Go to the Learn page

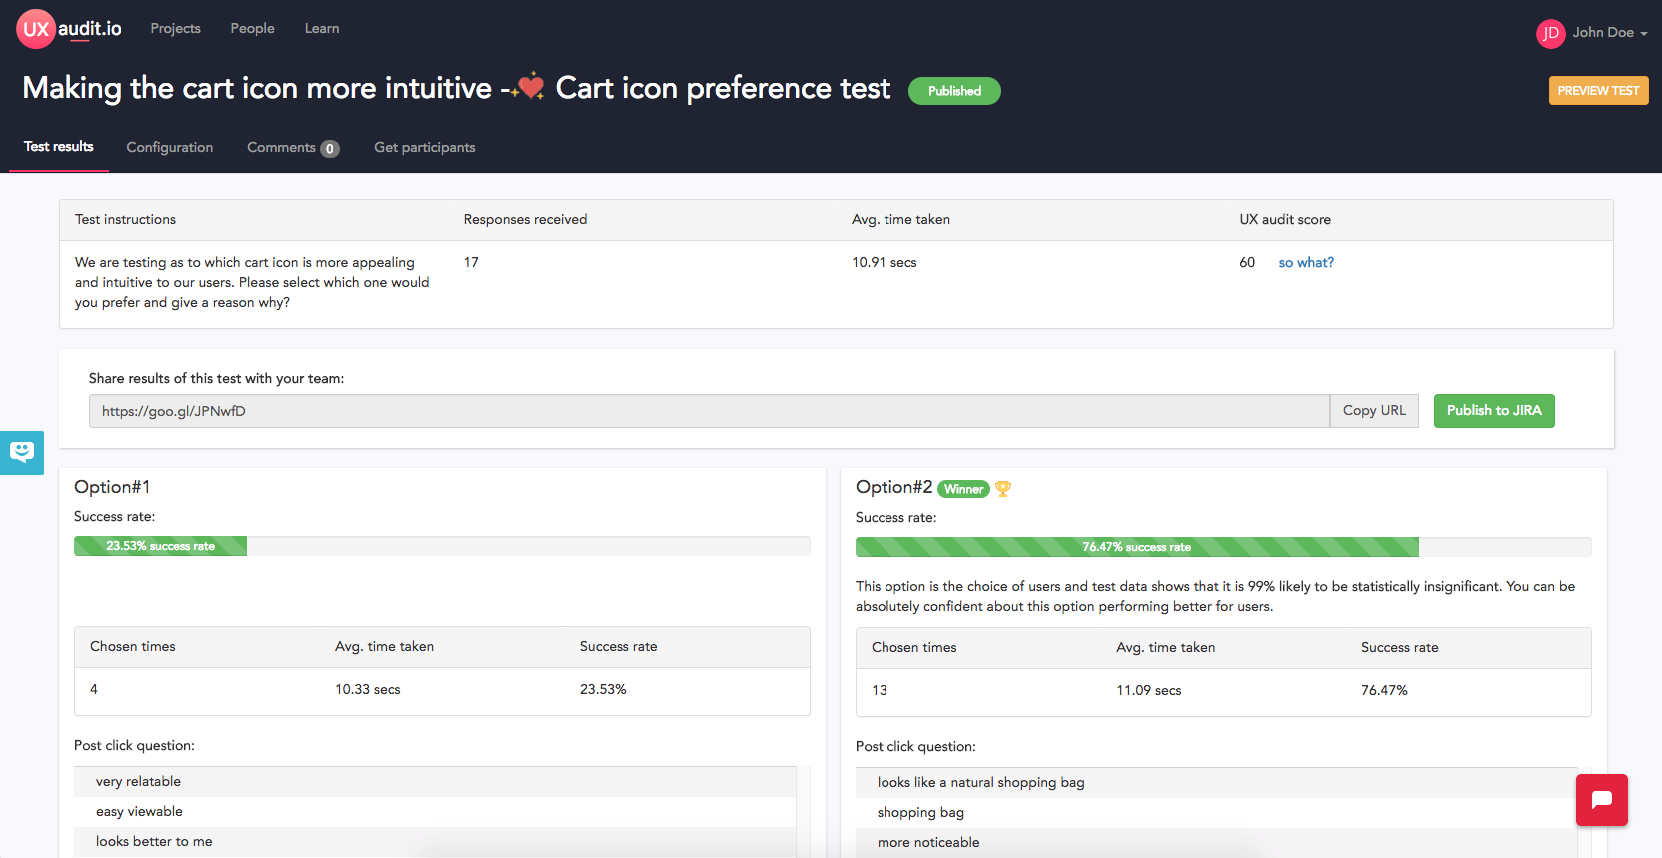(322, 28)
